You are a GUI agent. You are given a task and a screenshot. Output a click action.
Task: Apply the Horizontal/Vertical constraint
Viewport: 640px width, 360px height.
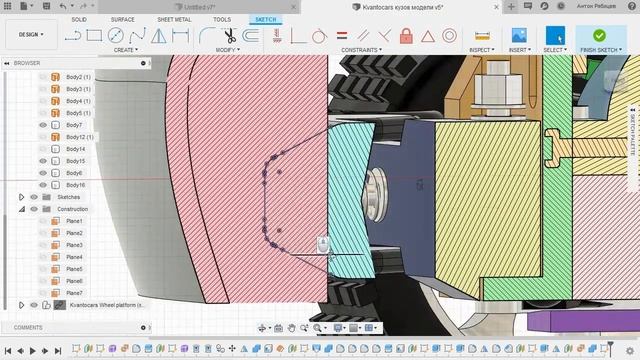pyautogui.click(x=277, y=36)
